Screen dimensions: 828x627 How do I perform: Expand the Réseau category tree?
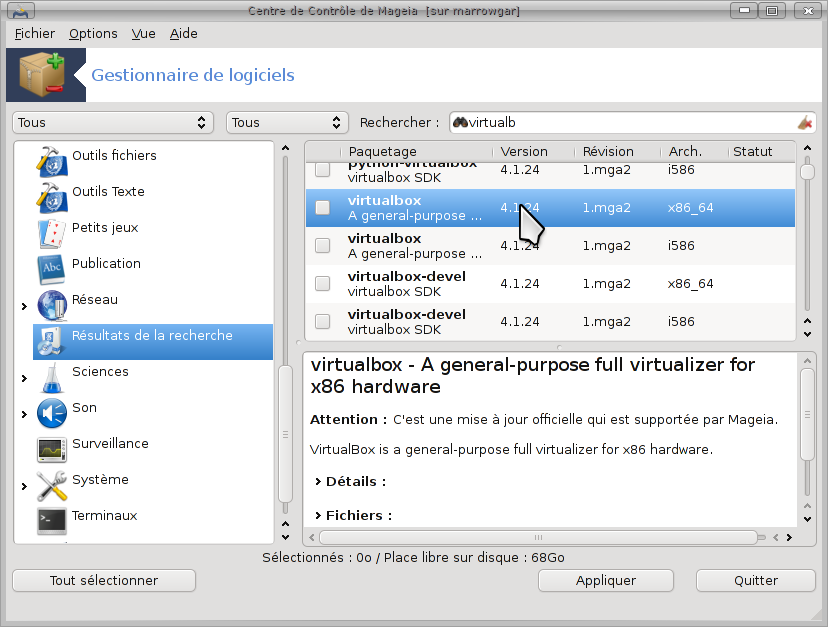tap(24, 306)
